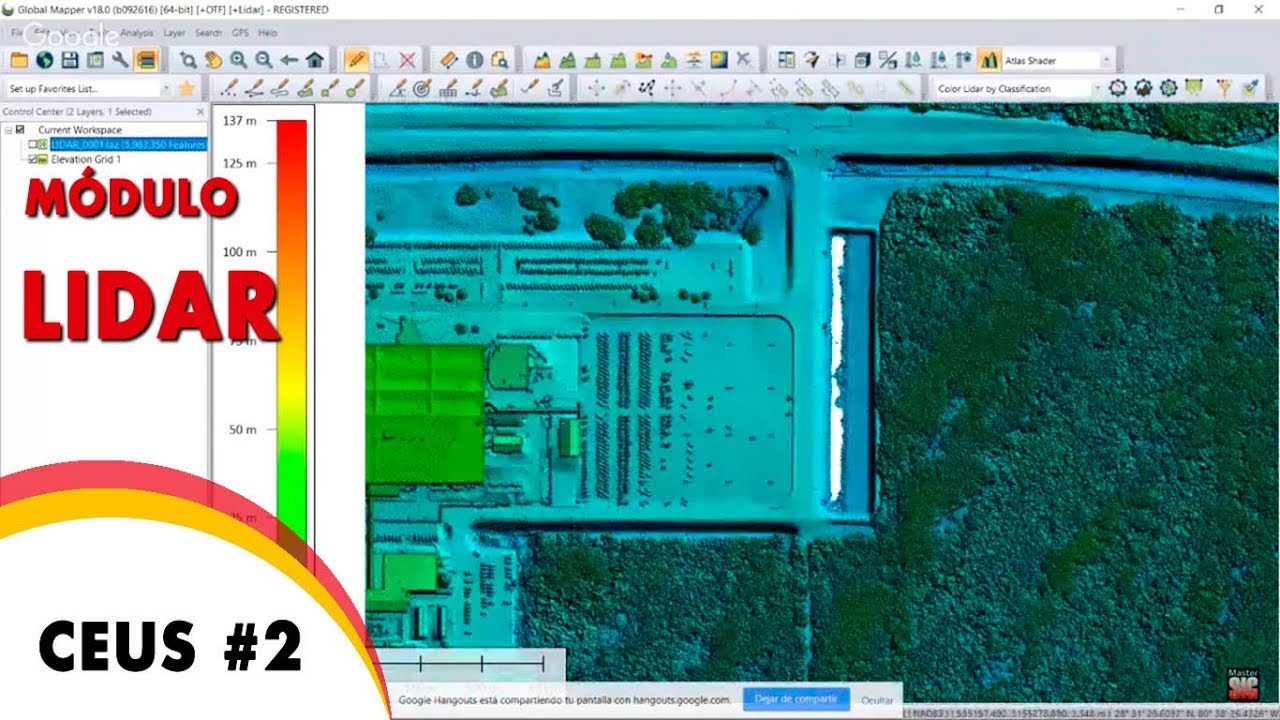
Task: Toggle the Current Workspace checkbox
Action: (20, 130)
